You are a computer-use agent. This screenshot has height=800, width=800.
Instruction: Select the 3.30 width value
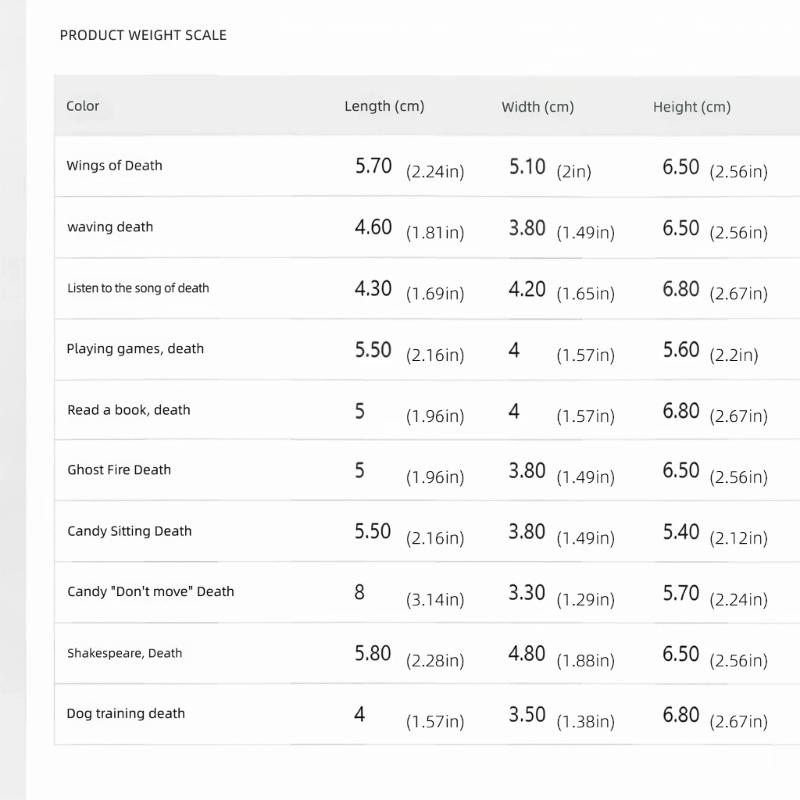click(x=527, y=592)
